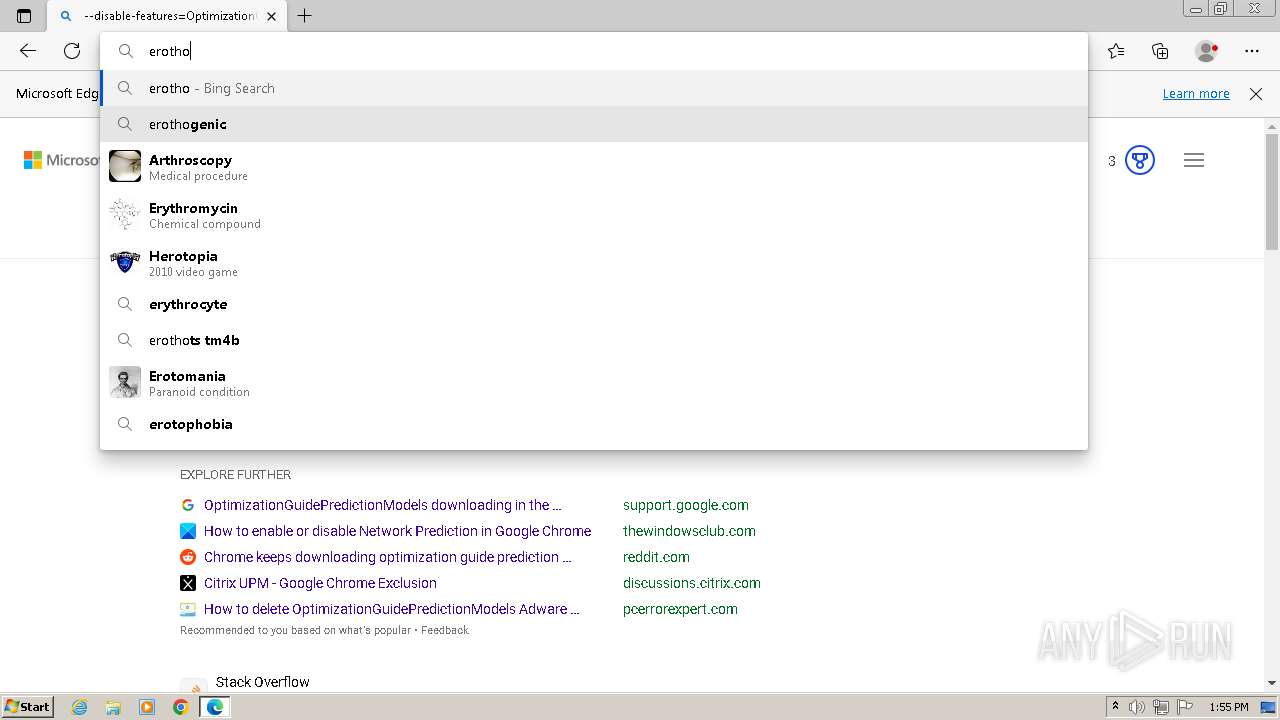1280x720 pixels.
Task: Open Edge Settings and more menu
Action: pos(1252,51)
